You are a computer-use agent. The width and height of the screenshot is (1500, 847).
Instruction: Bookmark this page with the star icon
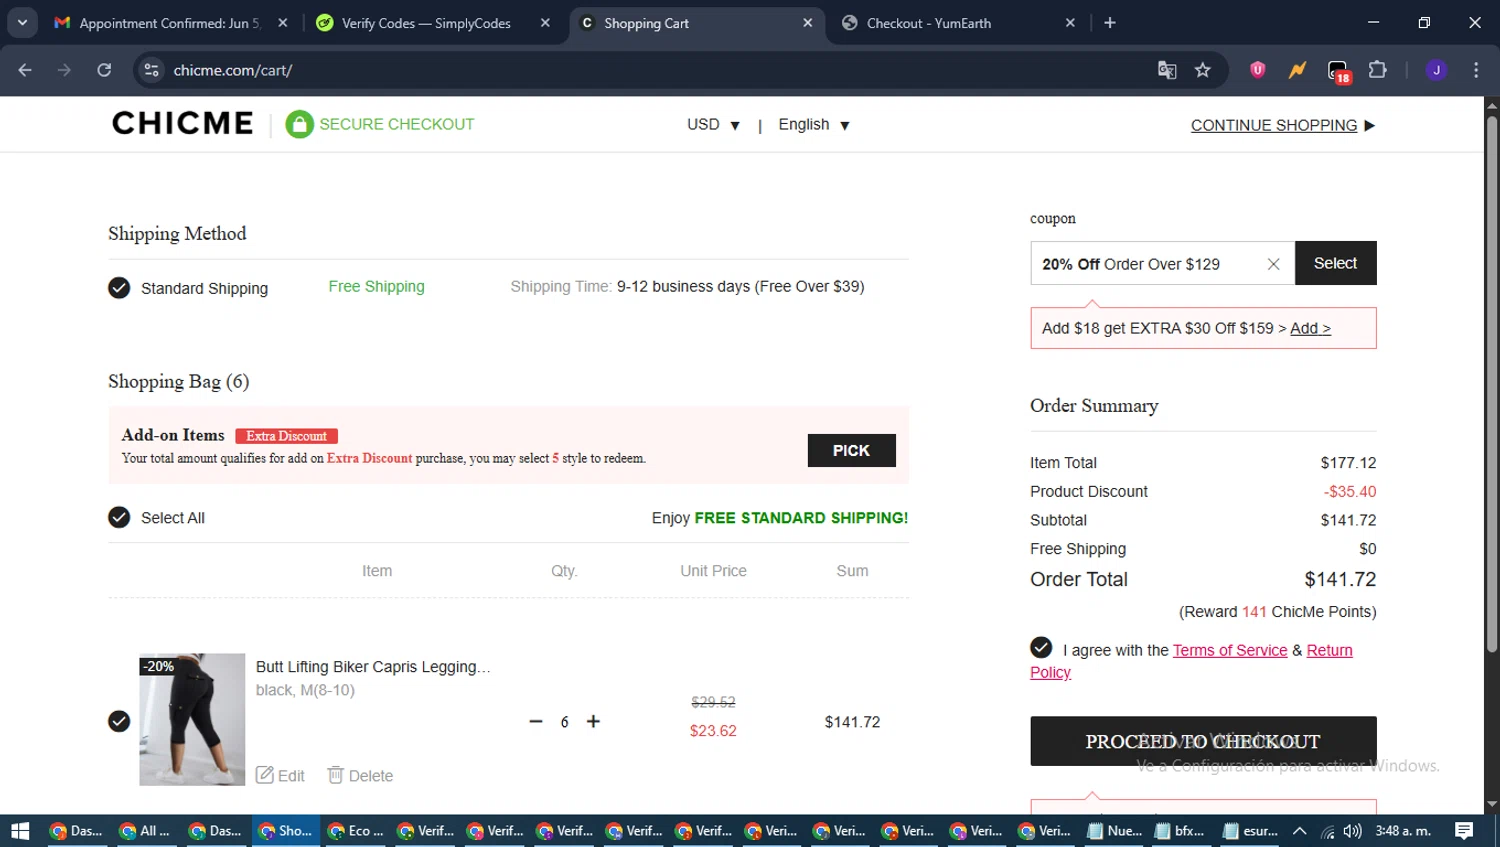pyautogui.click(x=1203, y=70)
